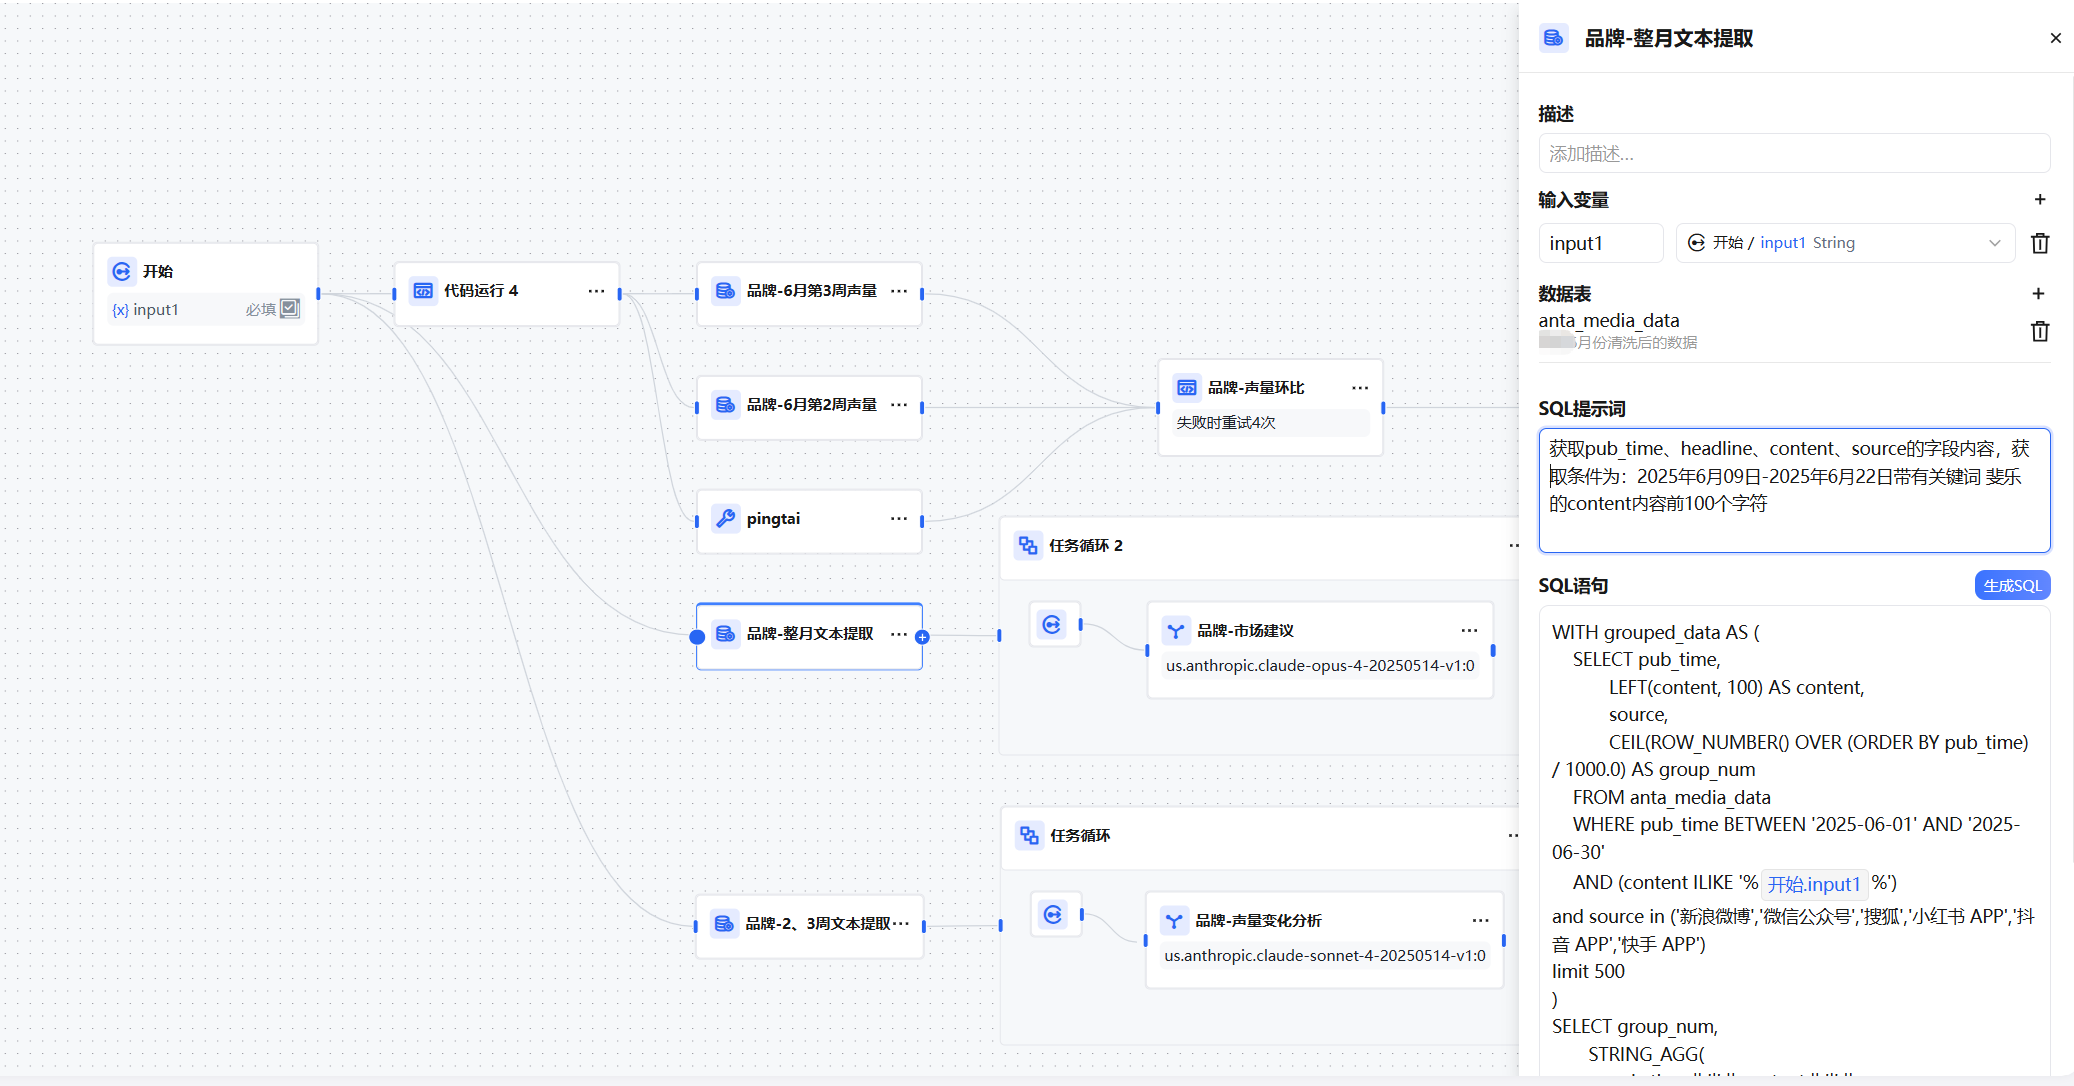Click plus handle on 品牌-整月文本提取 node
Viewport: 2074px width, 1086px height.
coord(922,637)
